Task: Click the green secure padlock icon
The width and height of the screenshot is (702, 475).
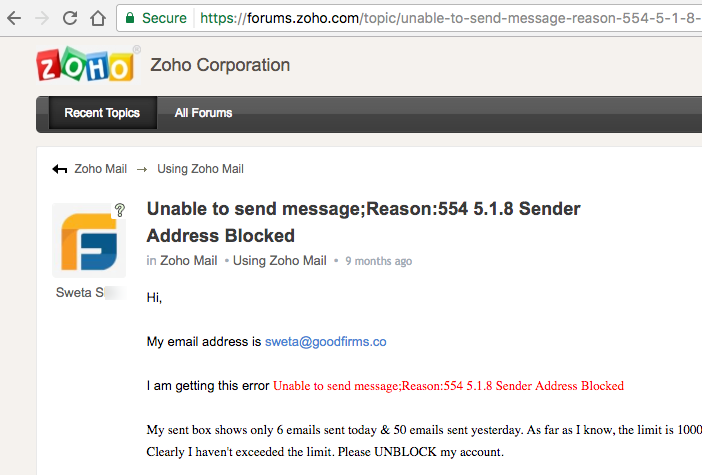Action: [129, 18]
